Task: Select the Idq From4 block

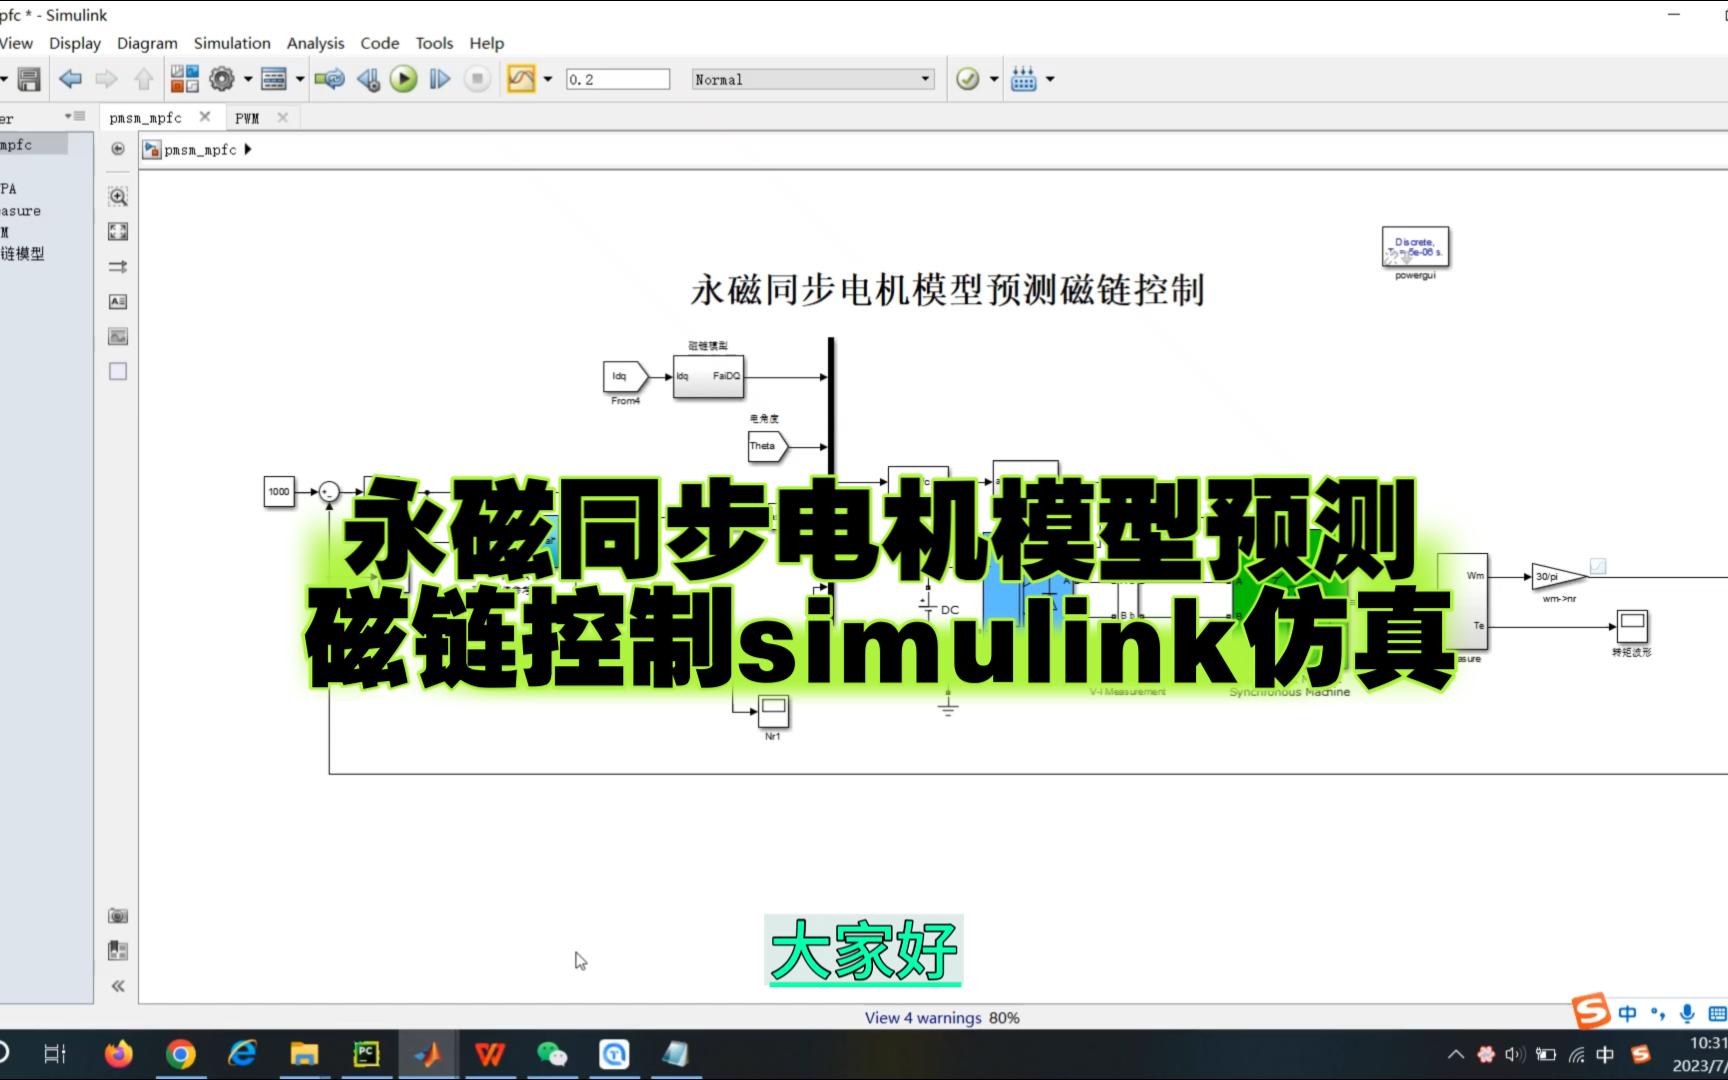Action: click(626, 377)
